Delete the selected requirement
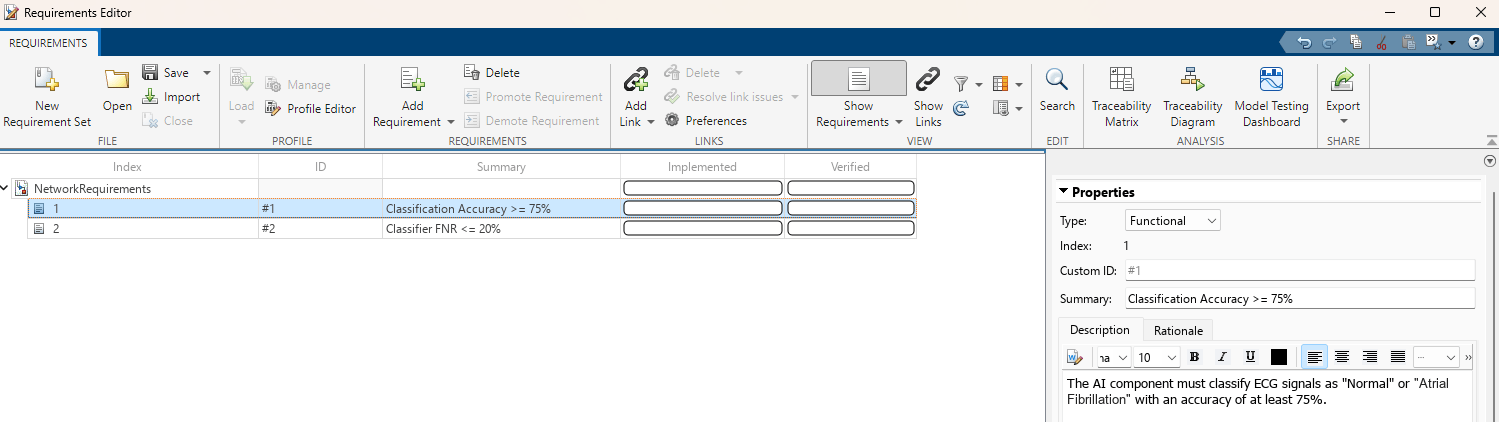Screen dimensions: 1499x422 493,73
